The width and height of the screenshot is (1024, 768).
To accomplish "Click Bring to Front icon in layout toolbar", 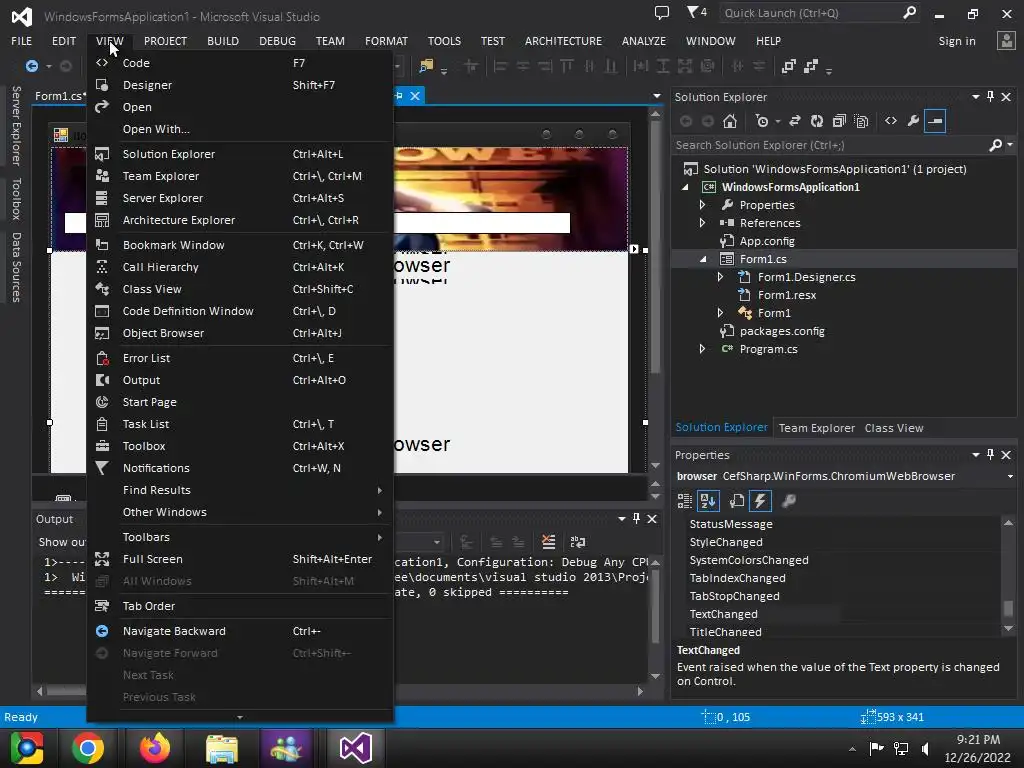I will point(789,66).
